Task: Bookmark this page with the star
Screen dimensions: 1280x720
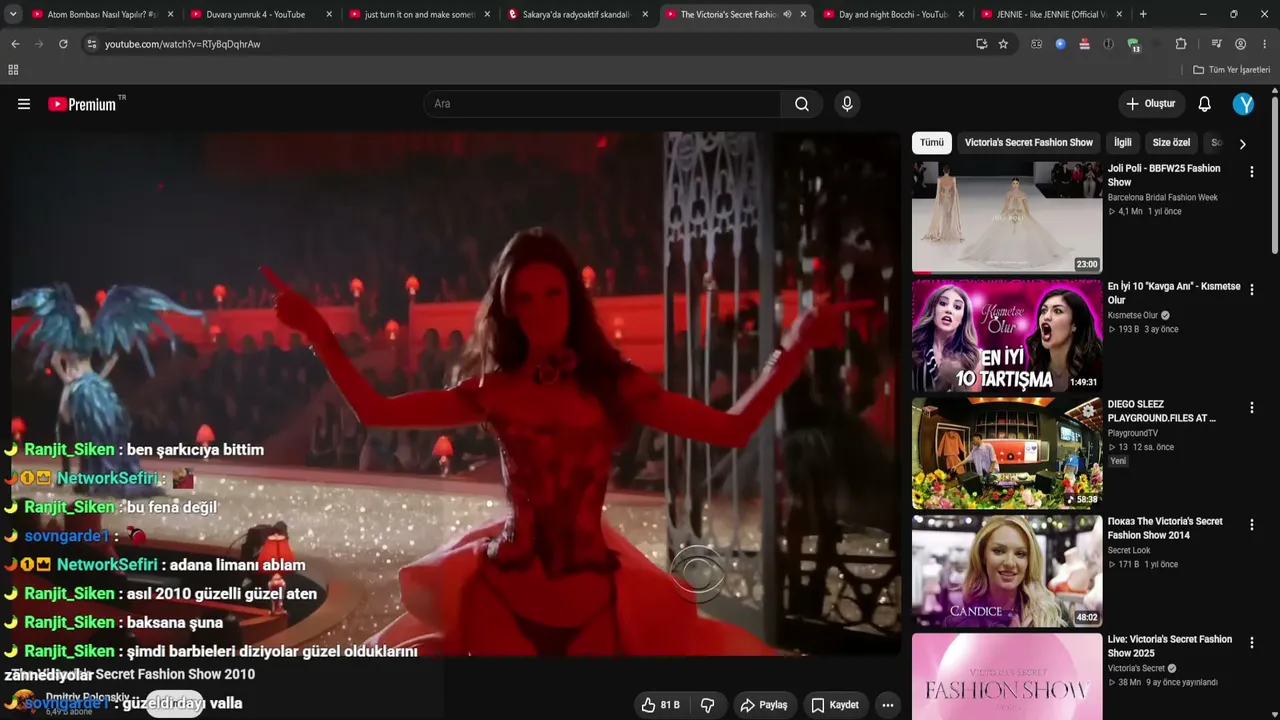Action: pos(1003,44)
